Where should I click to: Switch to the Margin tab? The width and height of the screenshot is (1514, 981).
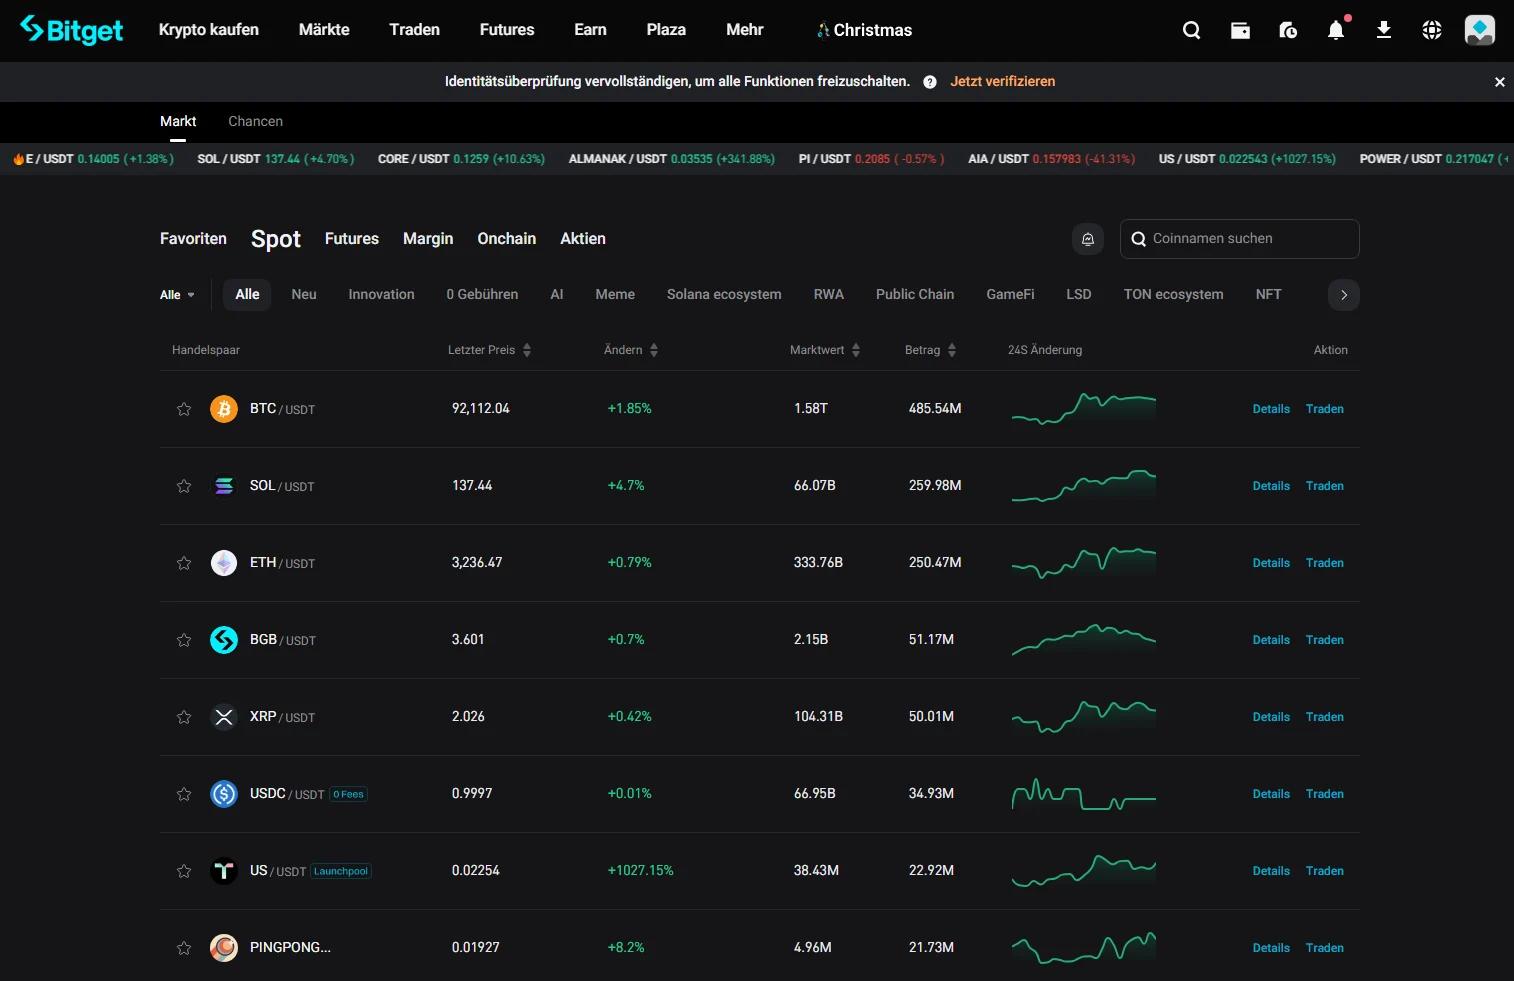[428, 239]
